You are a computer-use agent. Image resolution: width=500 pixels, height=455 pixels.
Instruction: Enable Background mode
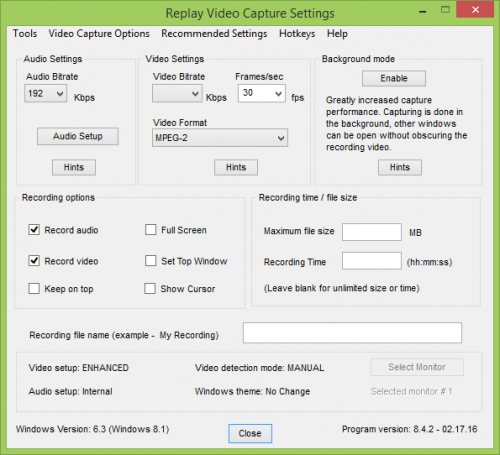(394, 78)
